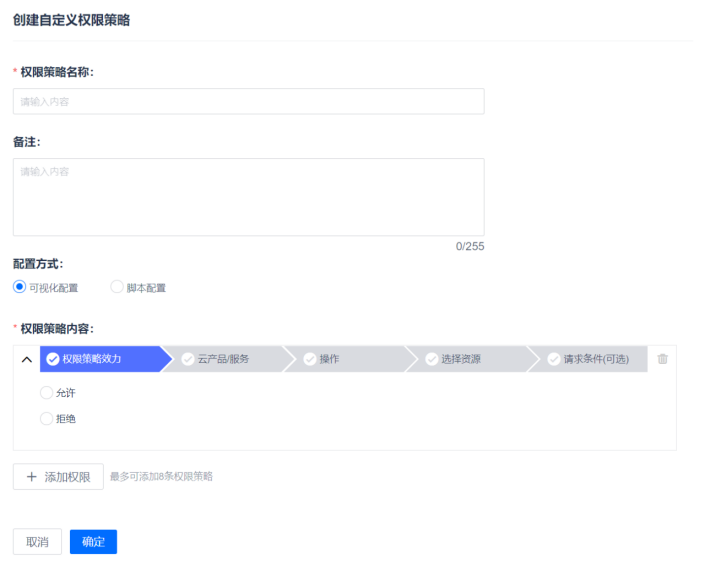705x561 pixels.
Task: Click the plus icon in 添加权限 button
Action: pyautogui.click(x=31, y=477)
